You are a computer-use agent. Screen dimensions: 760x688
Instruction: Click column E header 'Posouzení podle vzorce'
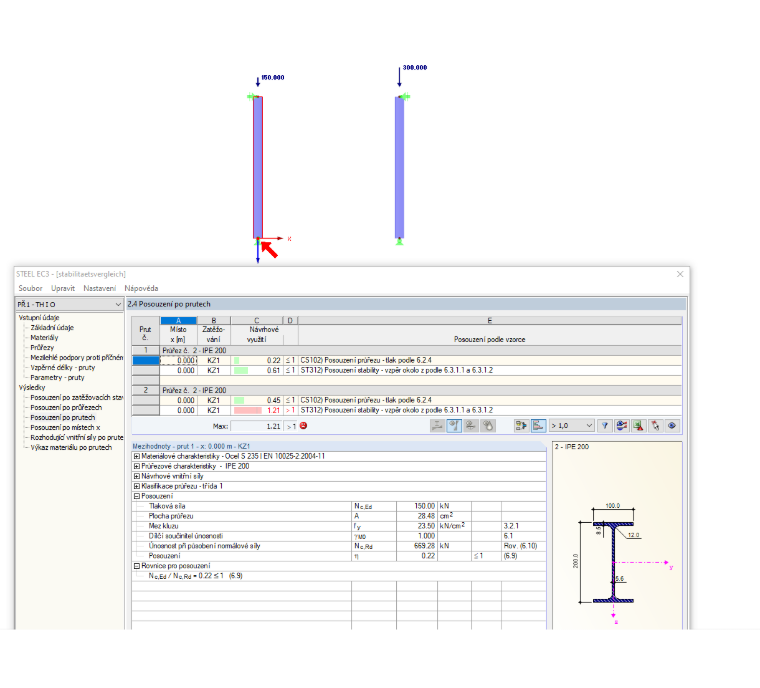tap(490, 339)
